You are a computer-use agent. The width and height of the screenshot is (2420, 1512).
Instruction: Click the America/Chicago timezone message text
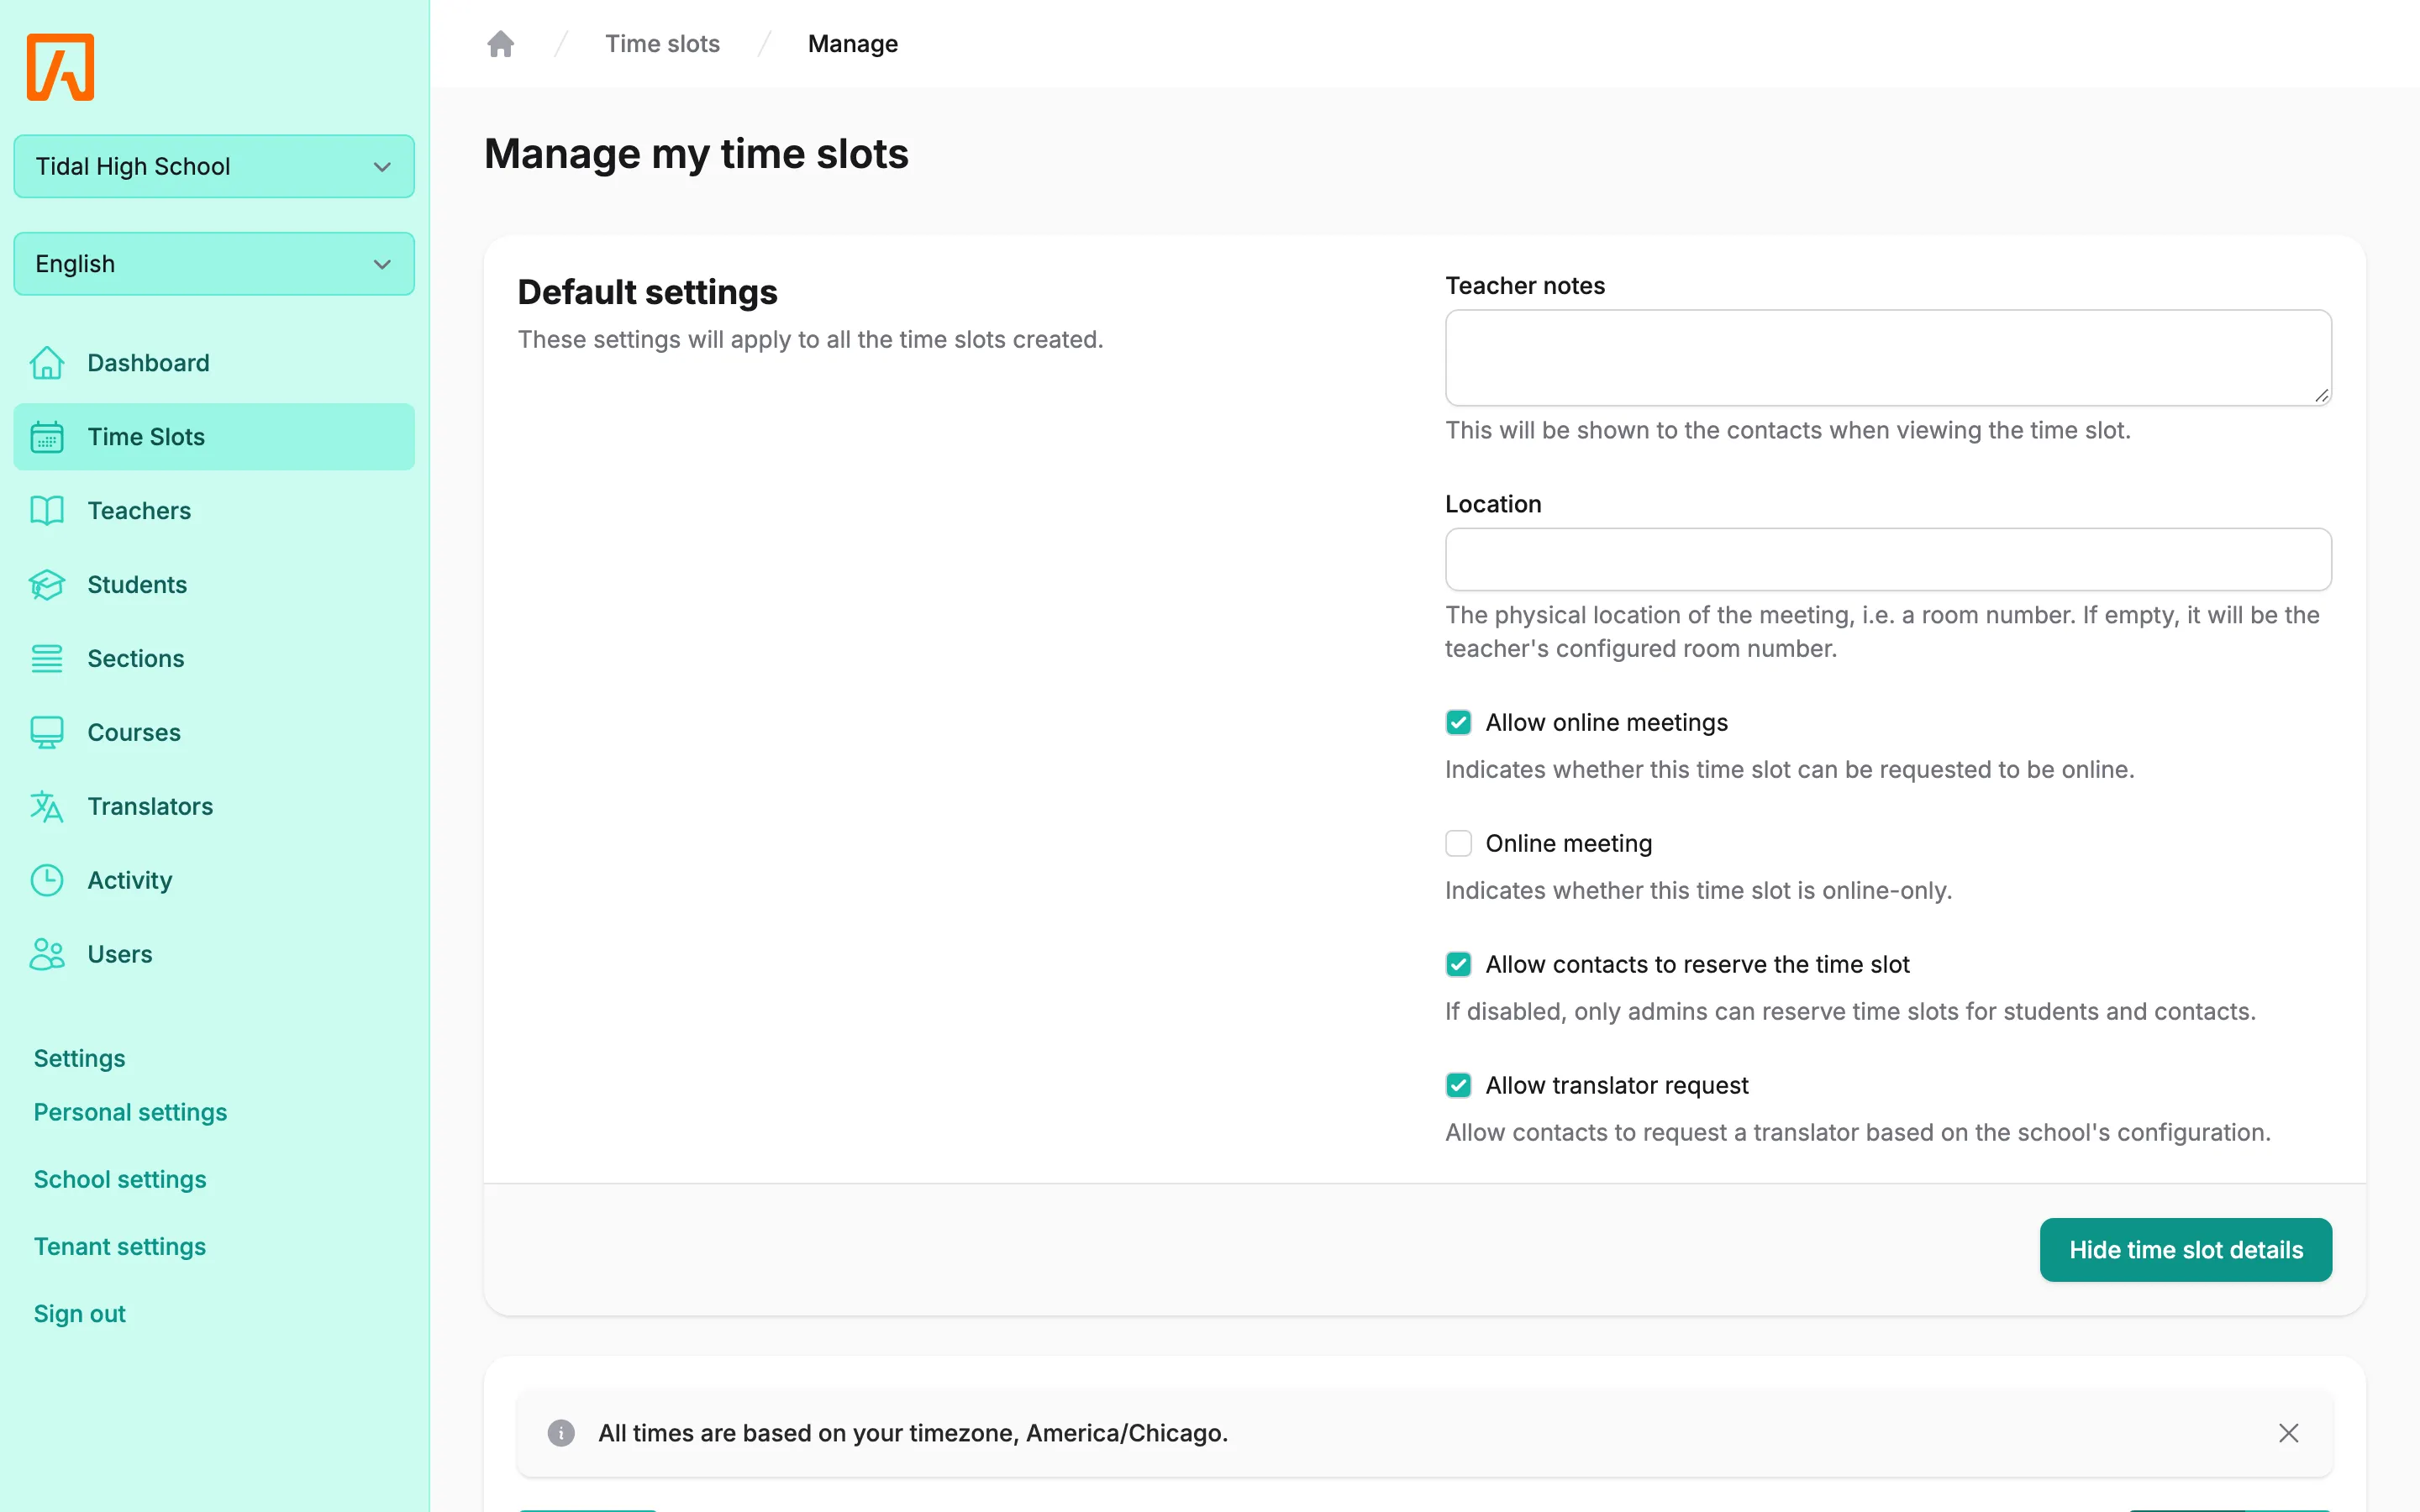(913, 1433)
